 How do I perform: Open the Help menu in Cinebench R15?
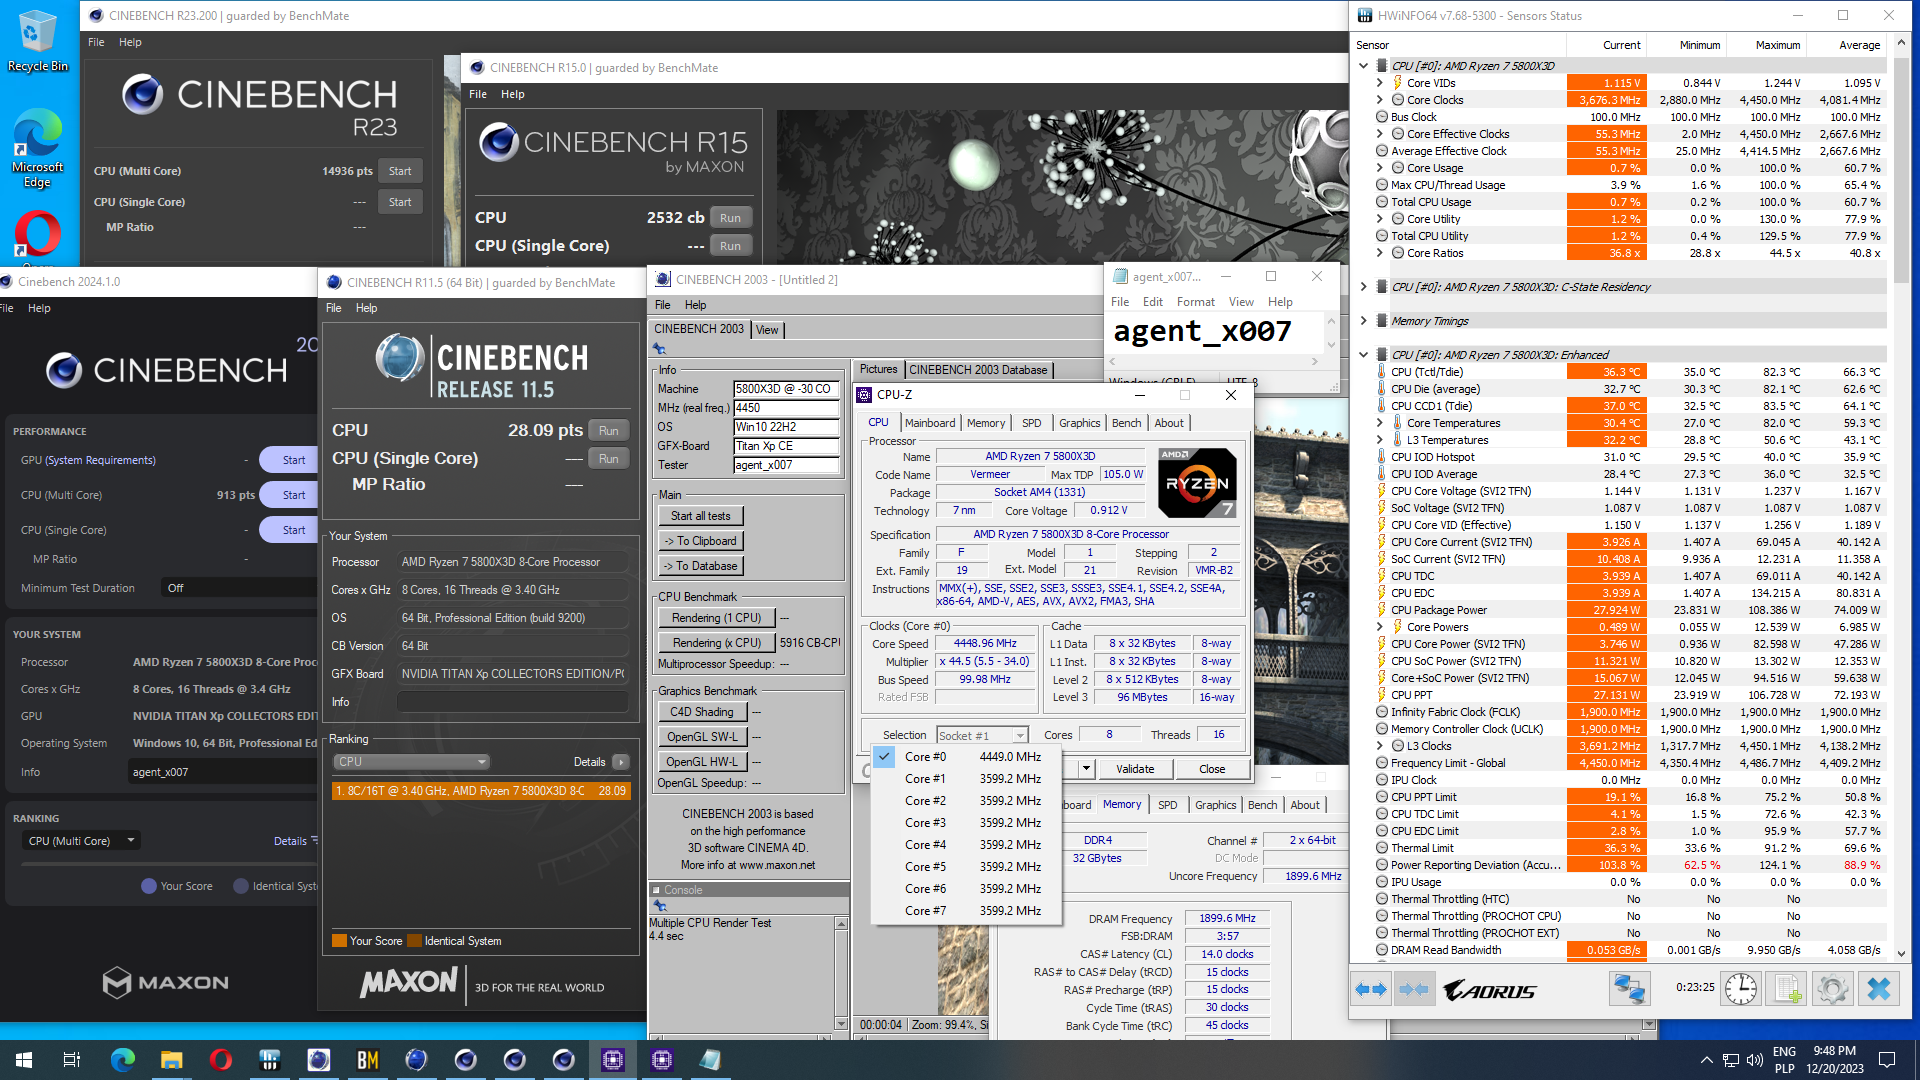pos(513,94)
